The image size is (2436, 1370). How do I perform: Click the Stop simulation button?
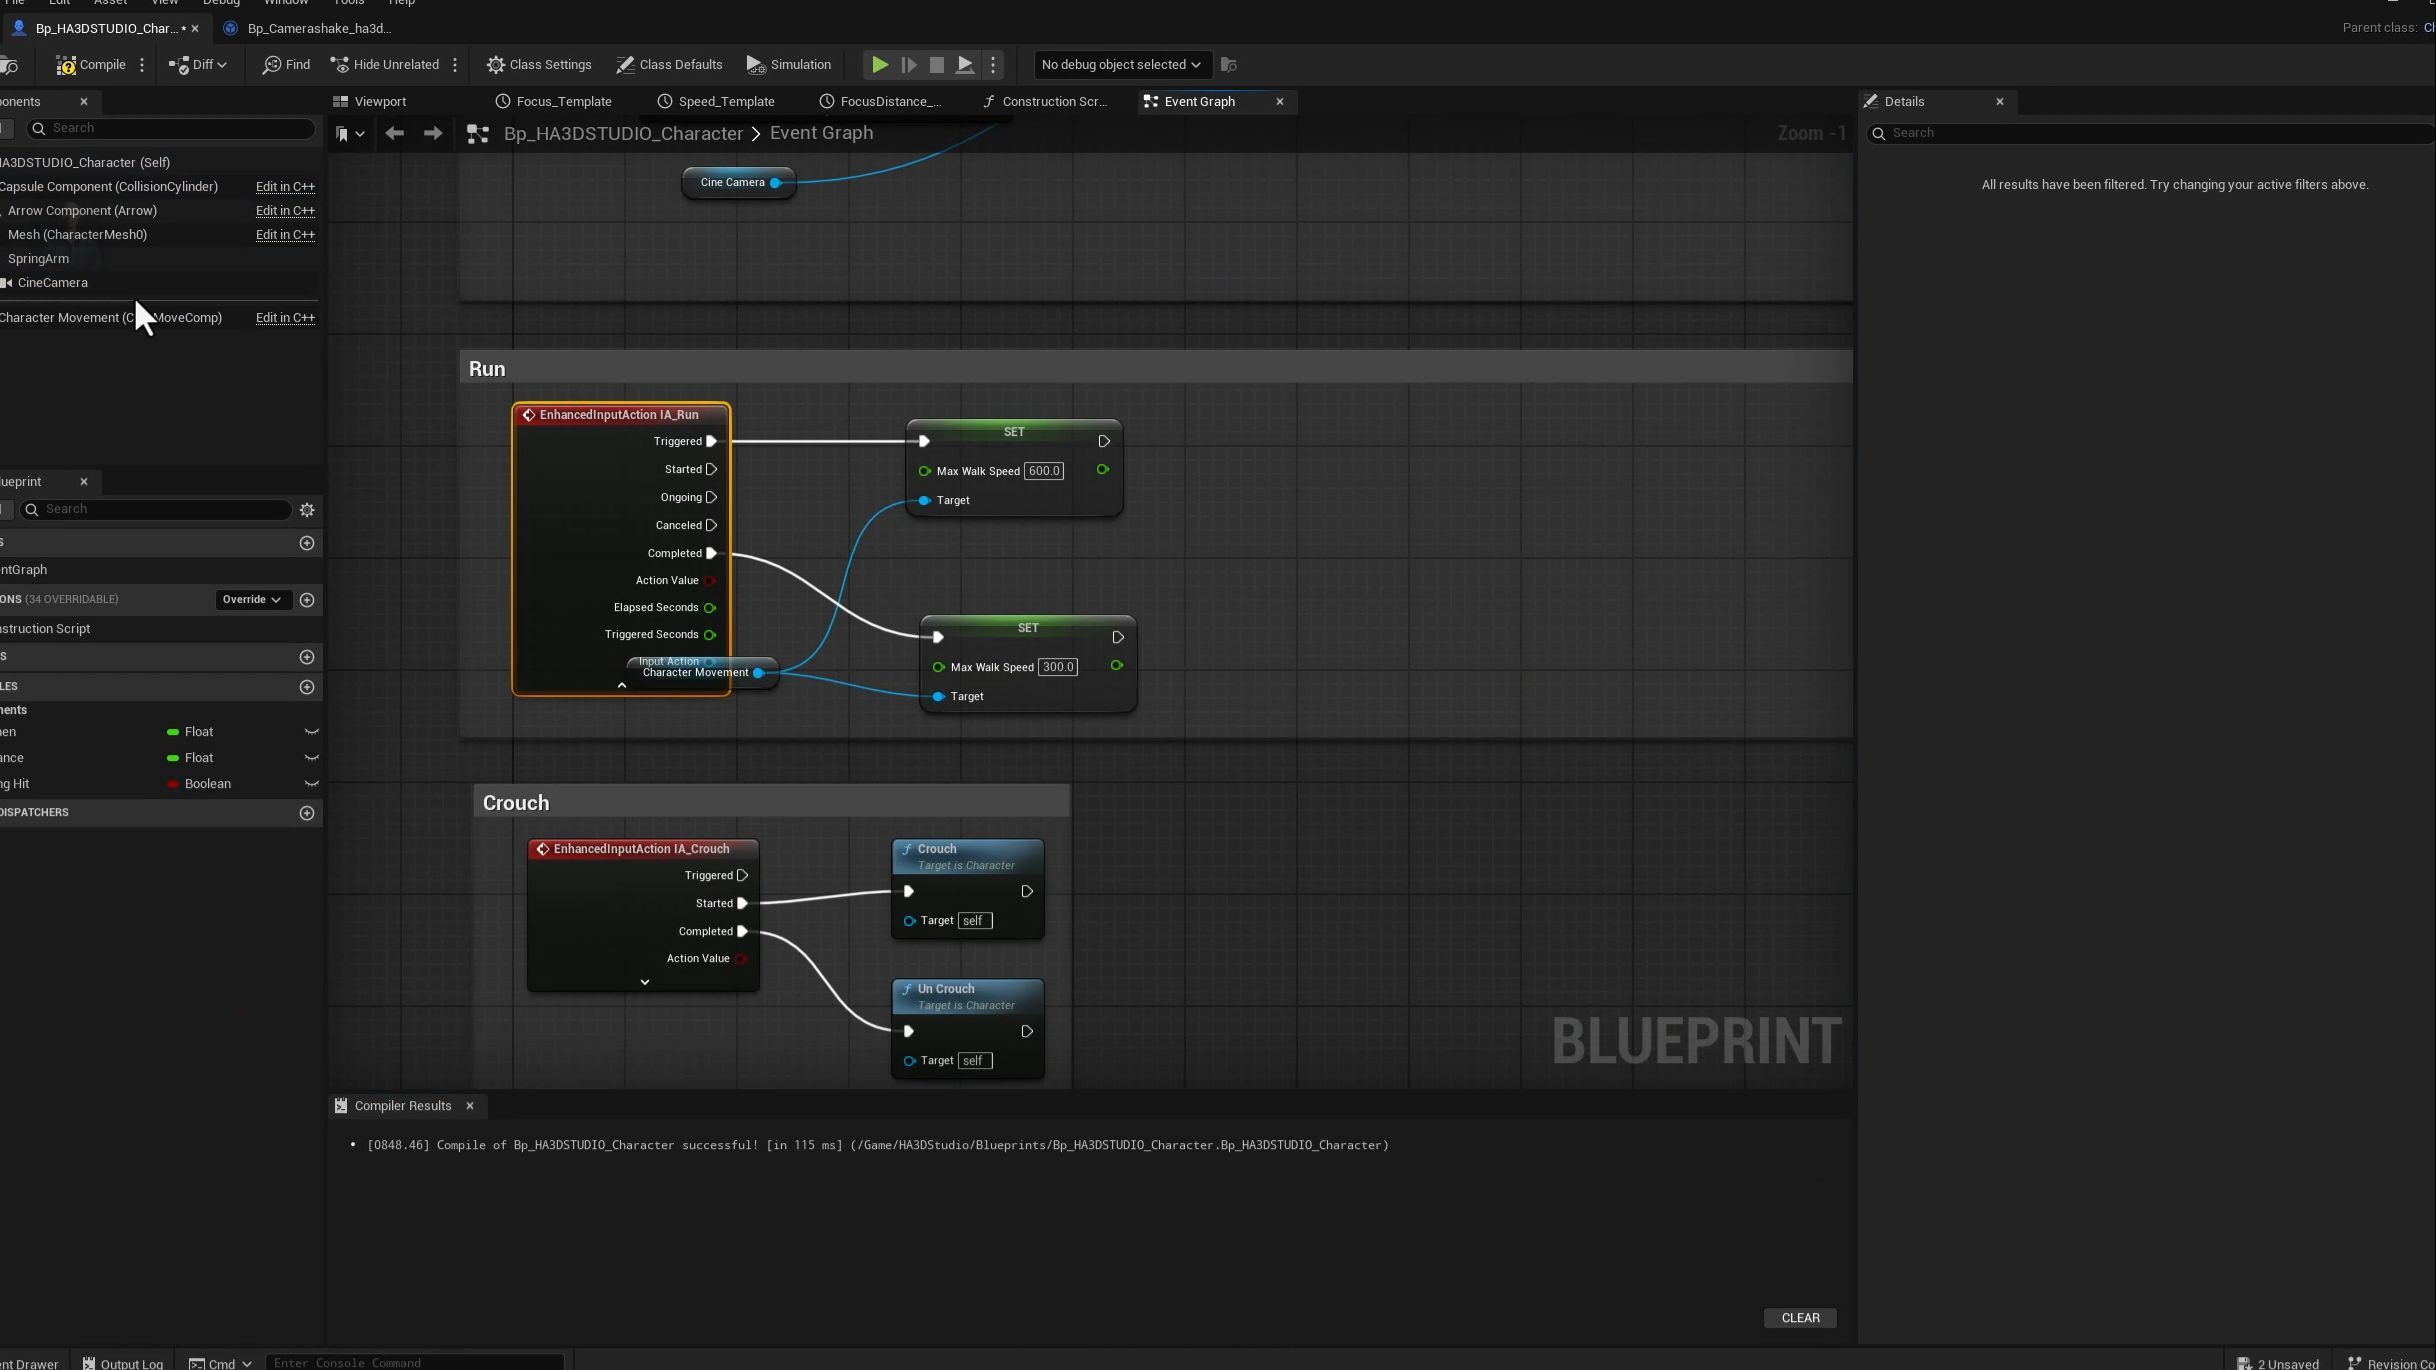point(936,65)
